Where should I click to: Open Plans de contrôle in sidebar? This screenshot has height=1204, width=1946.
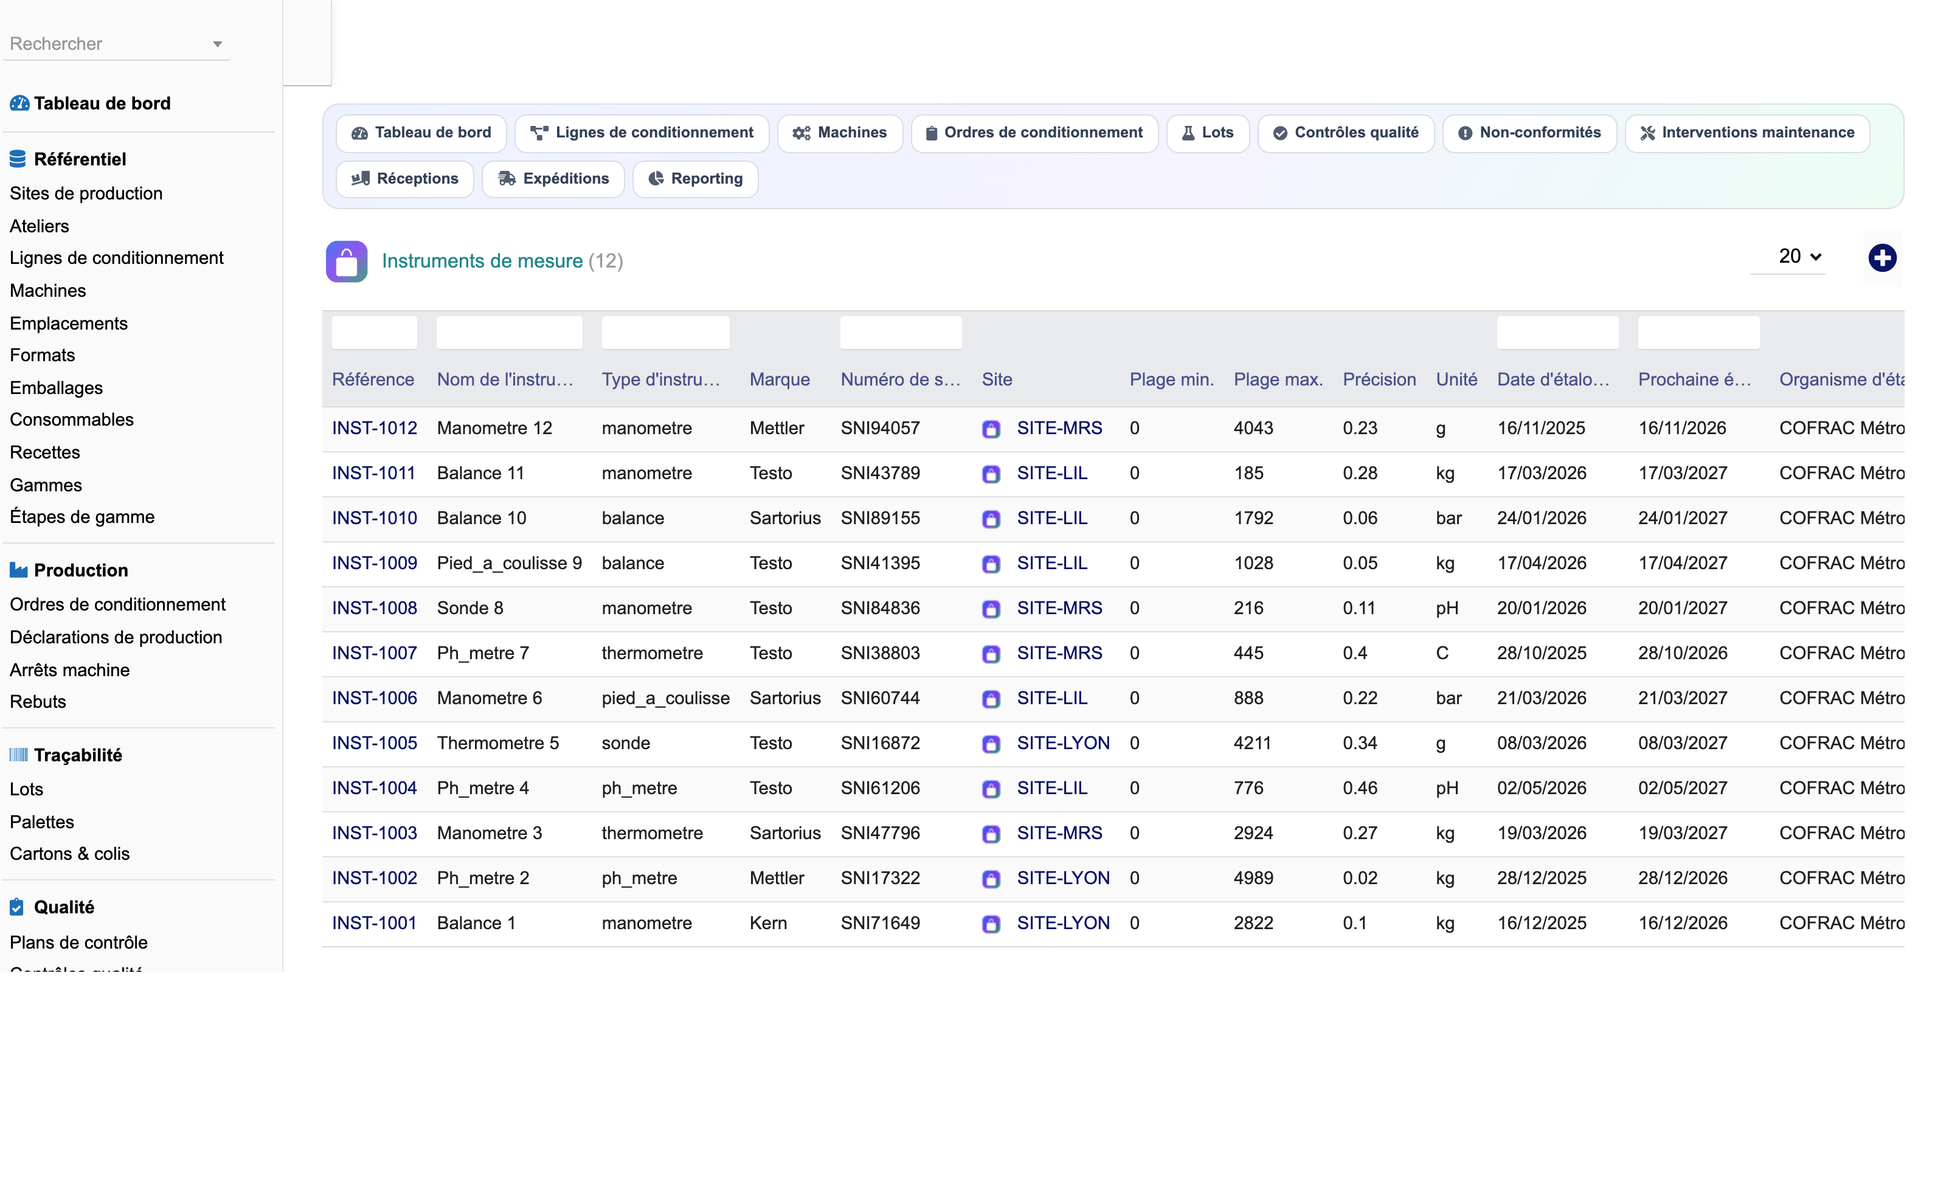[78, 943]
